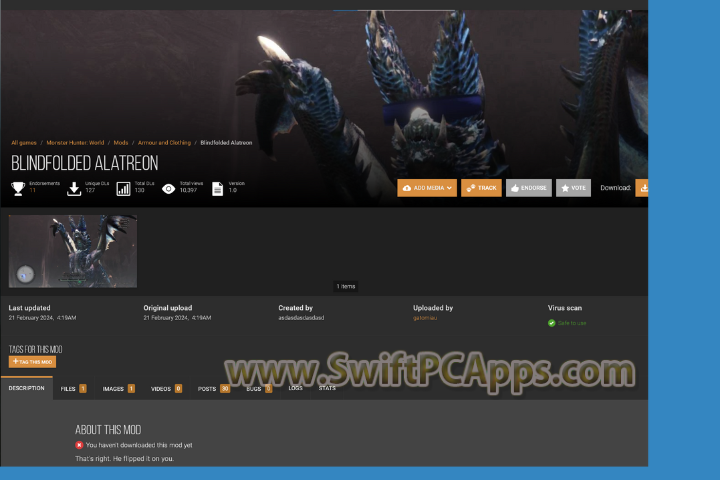Switch to the Images tab
Screen dimensions: 720x480
[118, 389]
